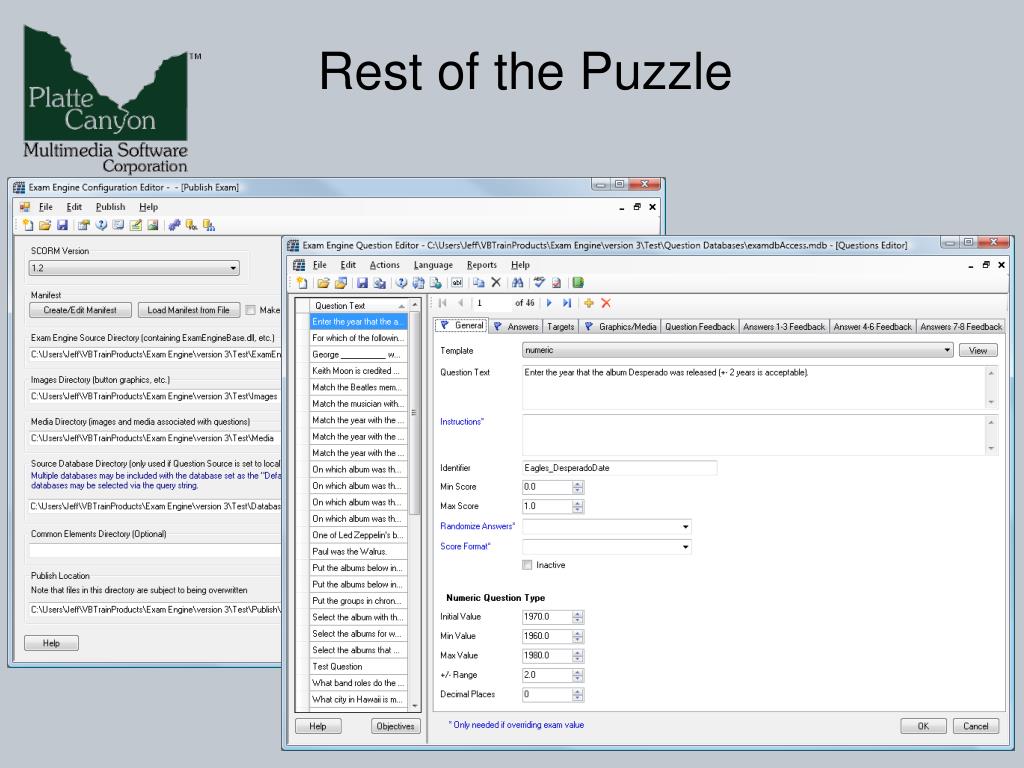The height and width of the screenshot is (768, 1024).
Task: Open the Template dropdown showing numeric
Action: pyautogui.click(x=737, y=351)
